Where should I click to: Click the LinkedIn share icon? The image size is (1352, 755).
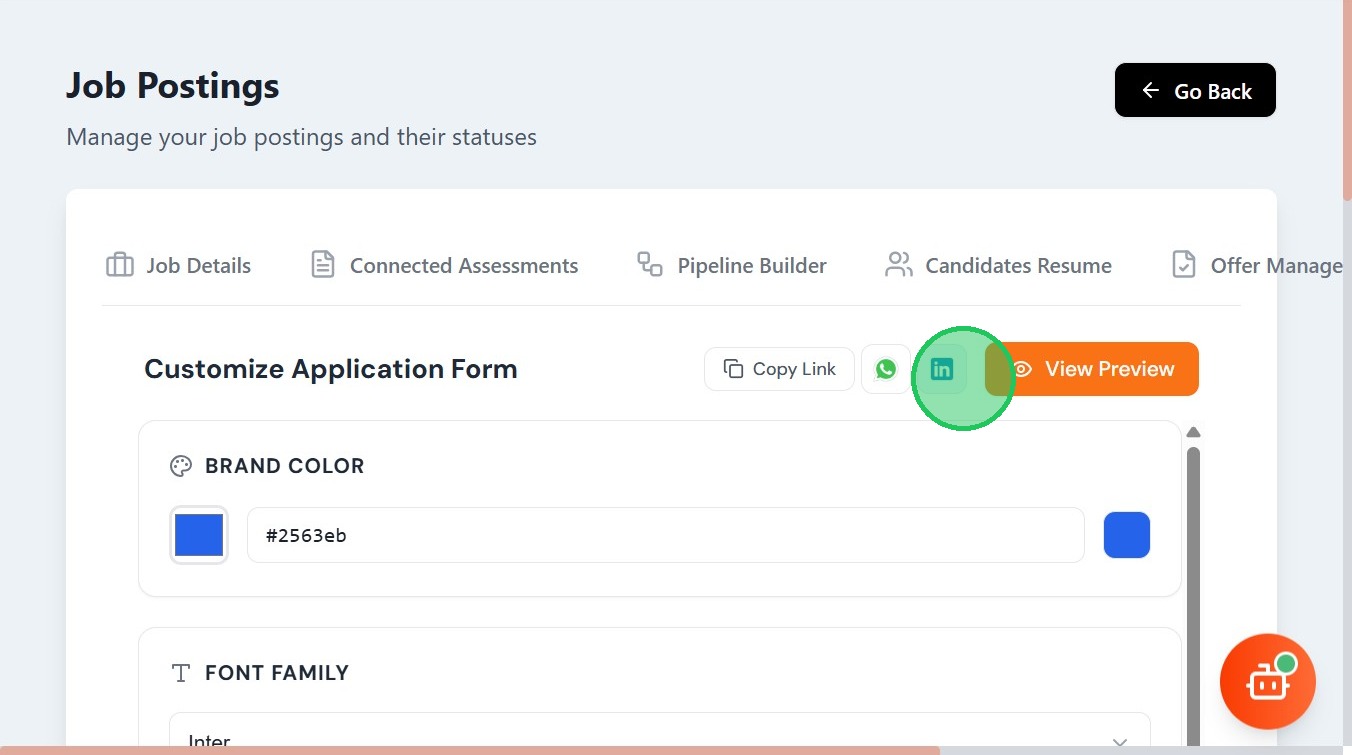pyautogui.click(x=942, y=369)
